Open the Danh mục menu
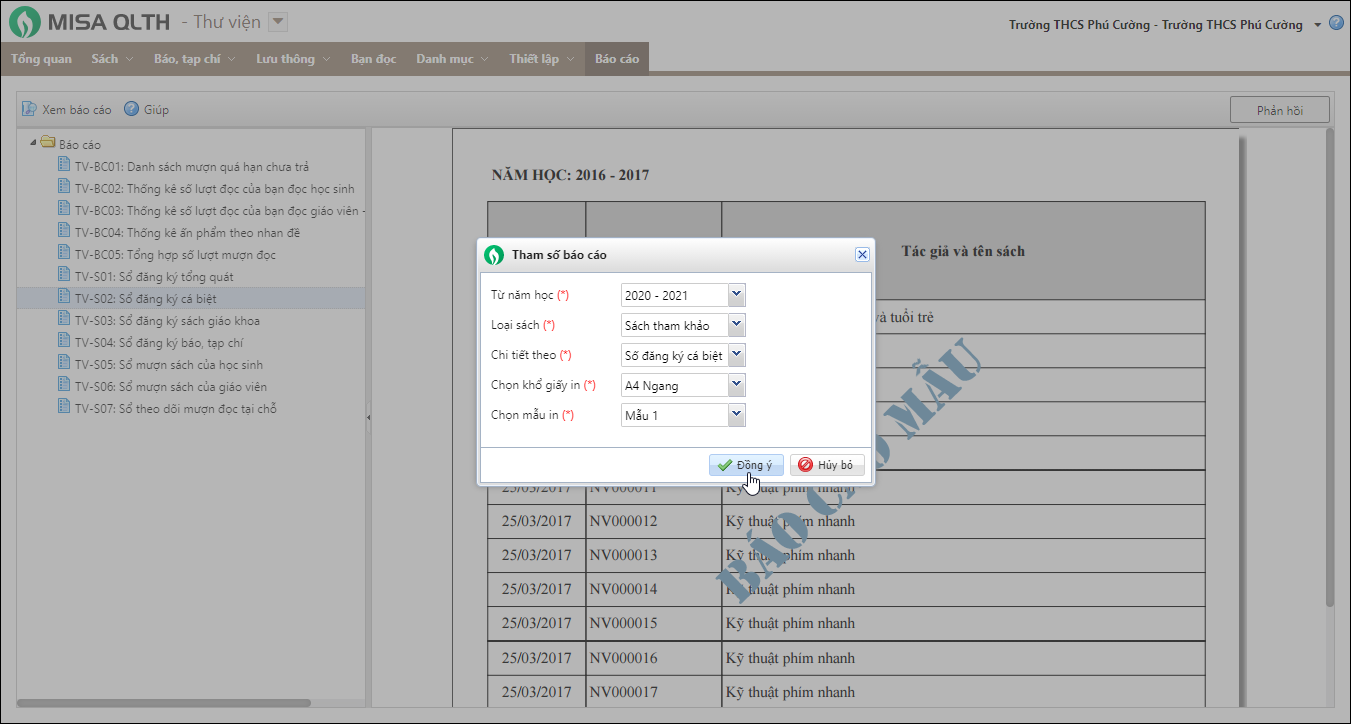 [x=452, y=59]
